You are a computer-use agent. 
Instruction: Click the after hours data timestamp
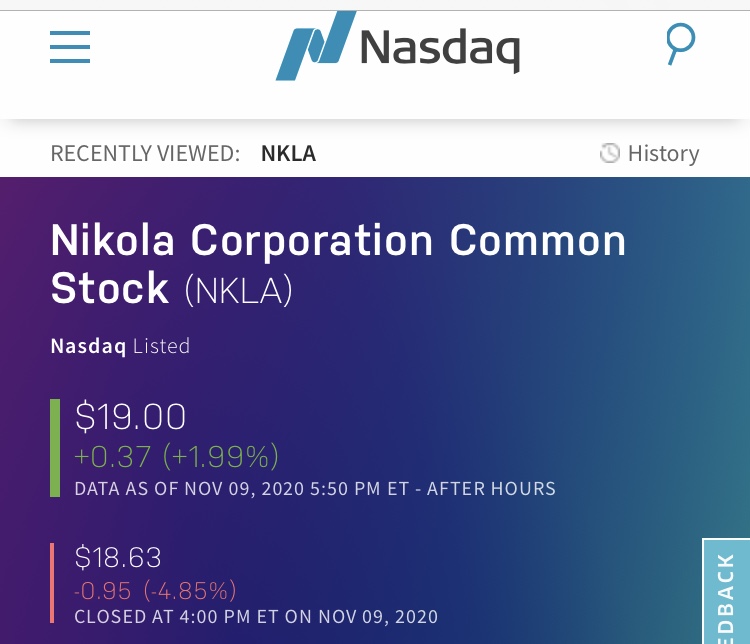315,489
